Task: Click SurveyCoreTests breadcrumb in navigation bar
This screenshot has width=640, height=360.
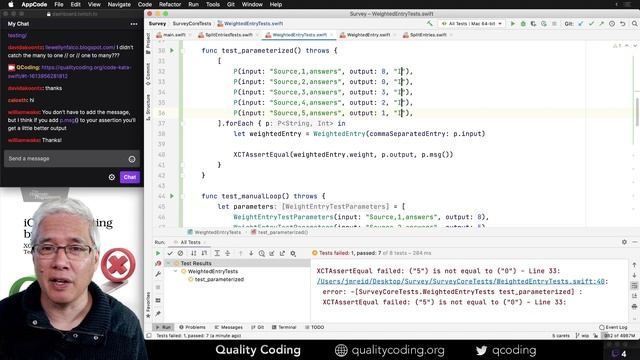Action: tap(192, 24)
